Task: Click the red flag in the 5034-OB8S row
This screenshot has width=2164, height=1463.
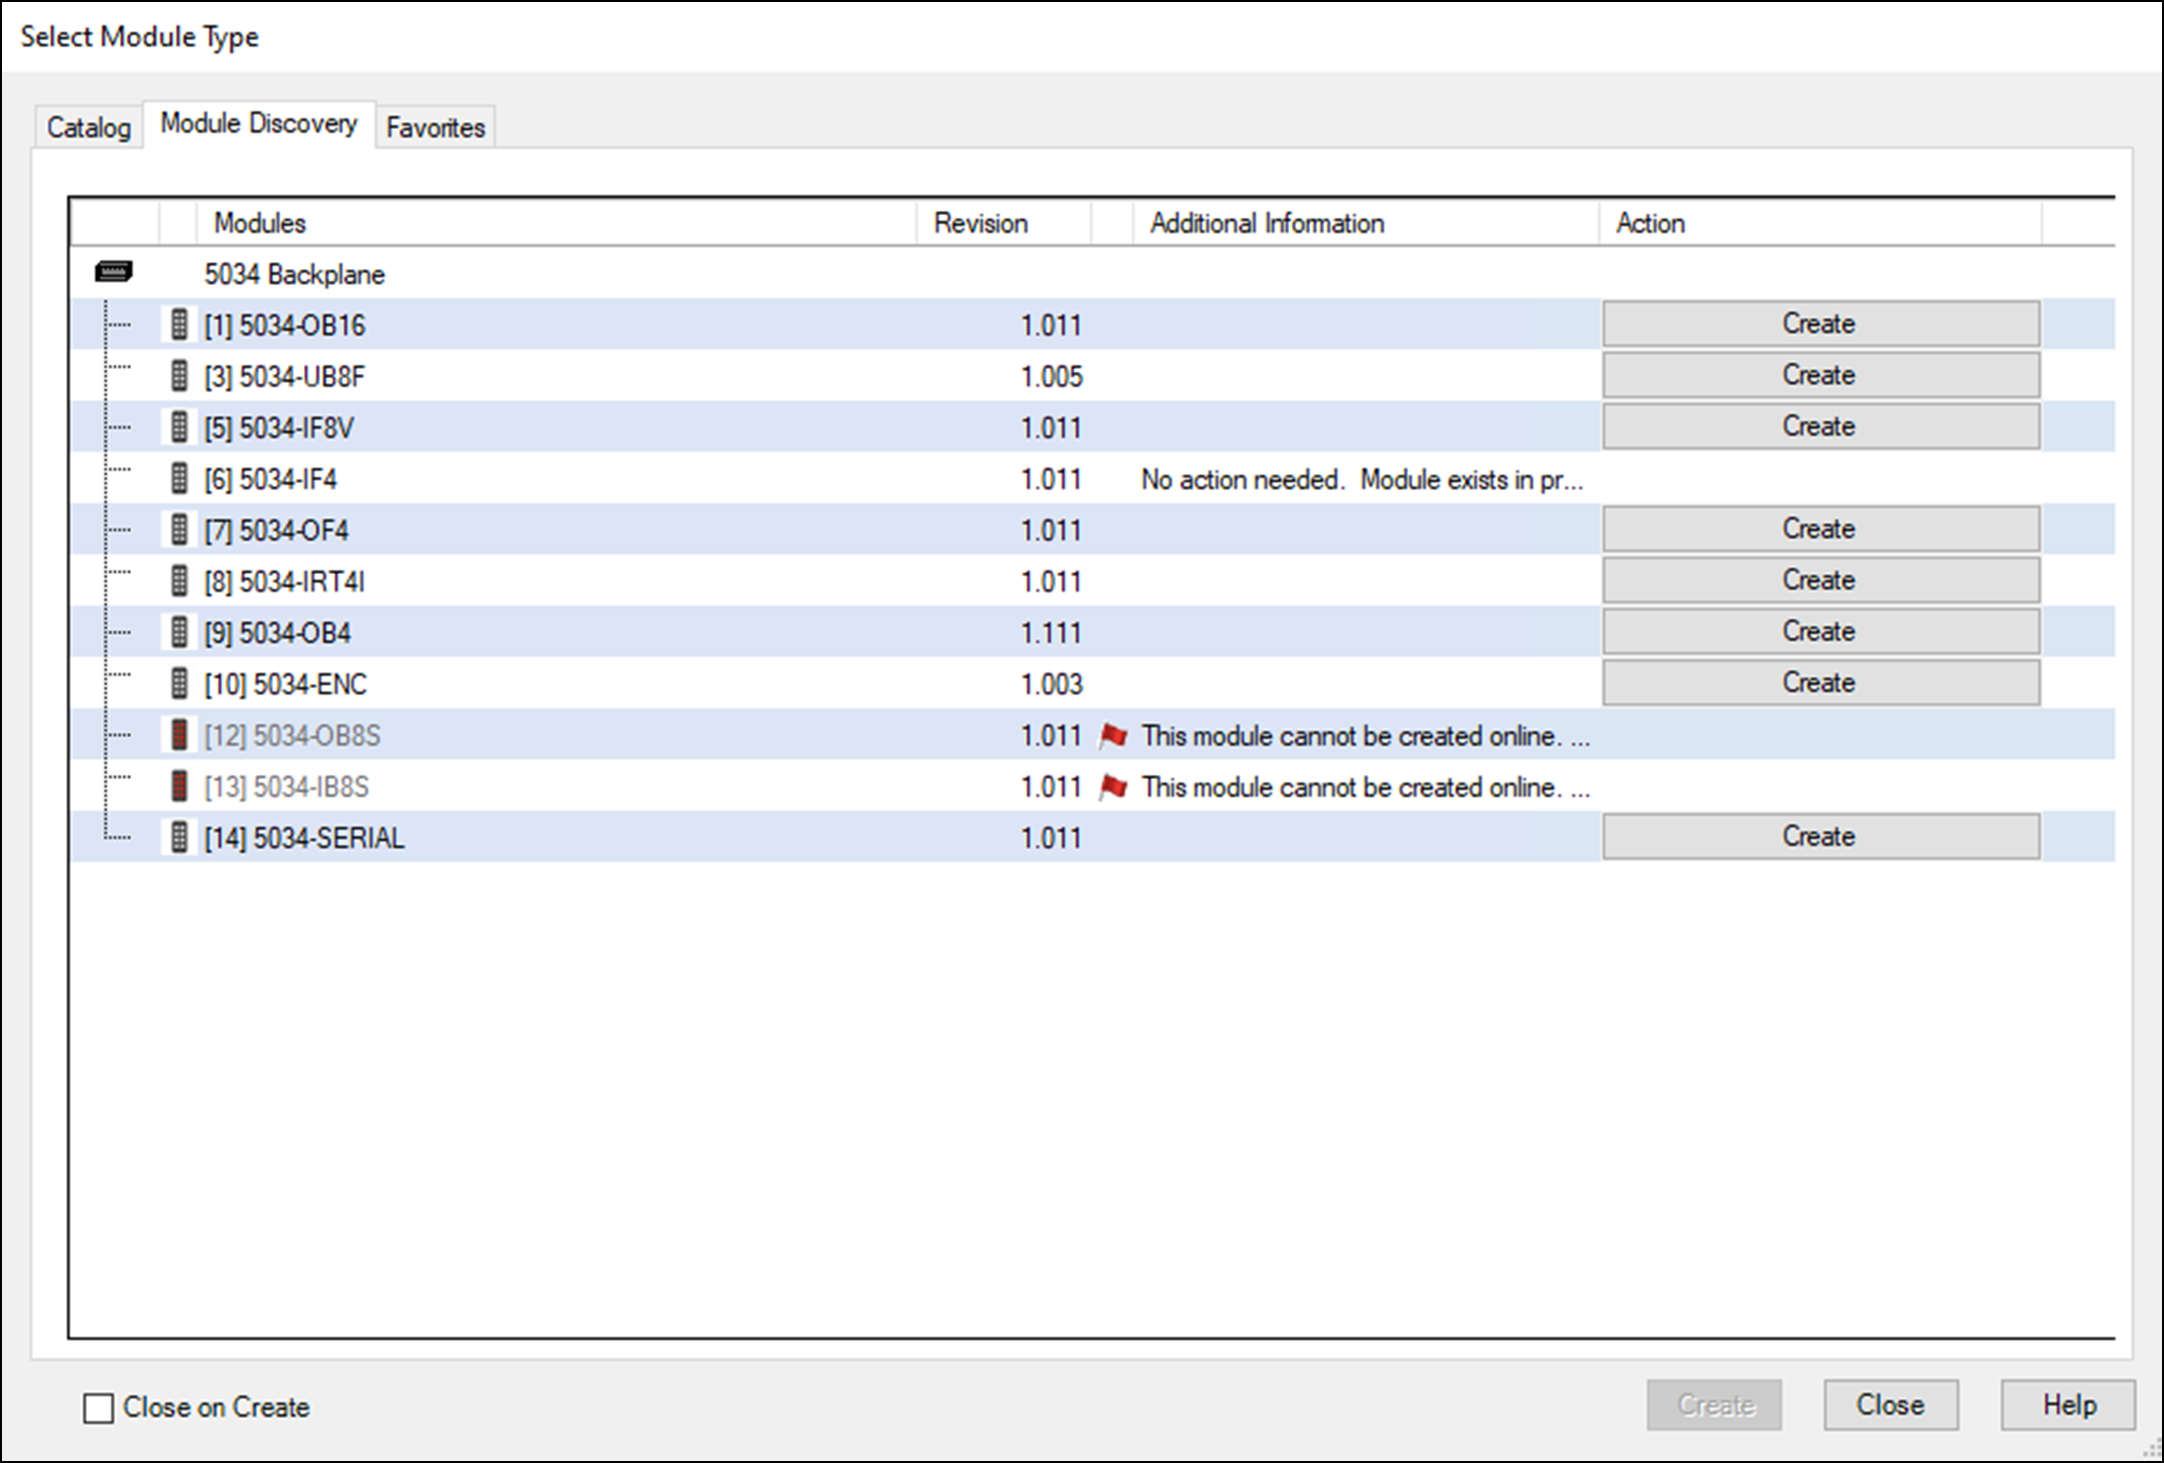Action: (1113, 736)
